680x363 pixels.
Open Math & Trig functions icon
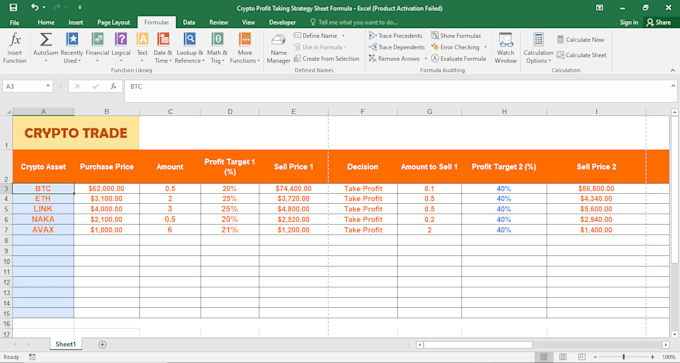point(217,40)
